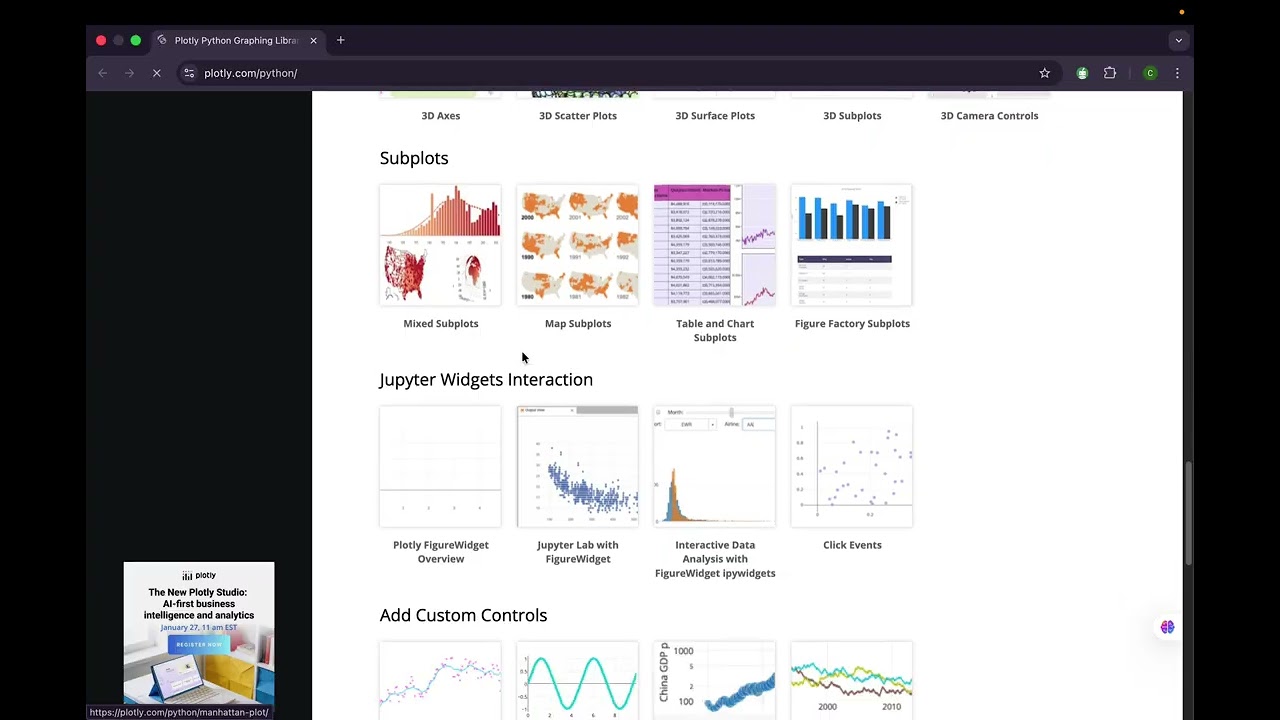Click the plotly.com/python/ address bar

pyautogui.click(x=610, y=73)
